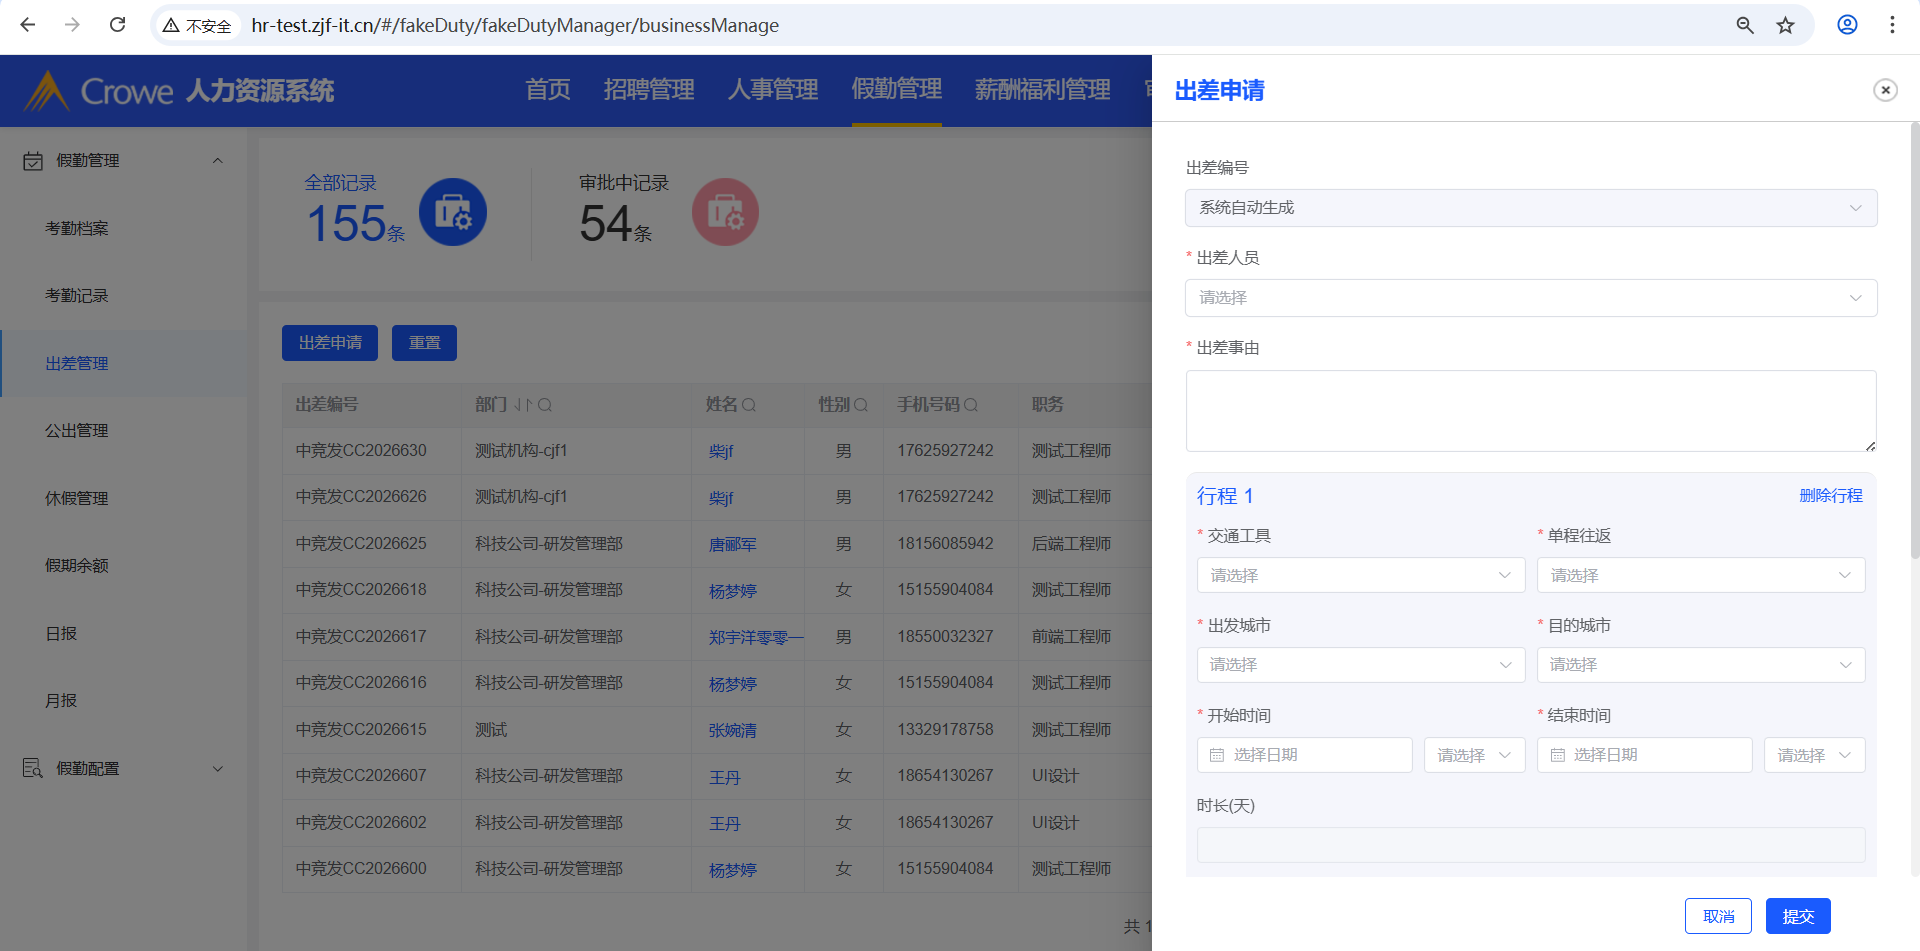Bookmark this page with star icon

[x=1785, y=25]
